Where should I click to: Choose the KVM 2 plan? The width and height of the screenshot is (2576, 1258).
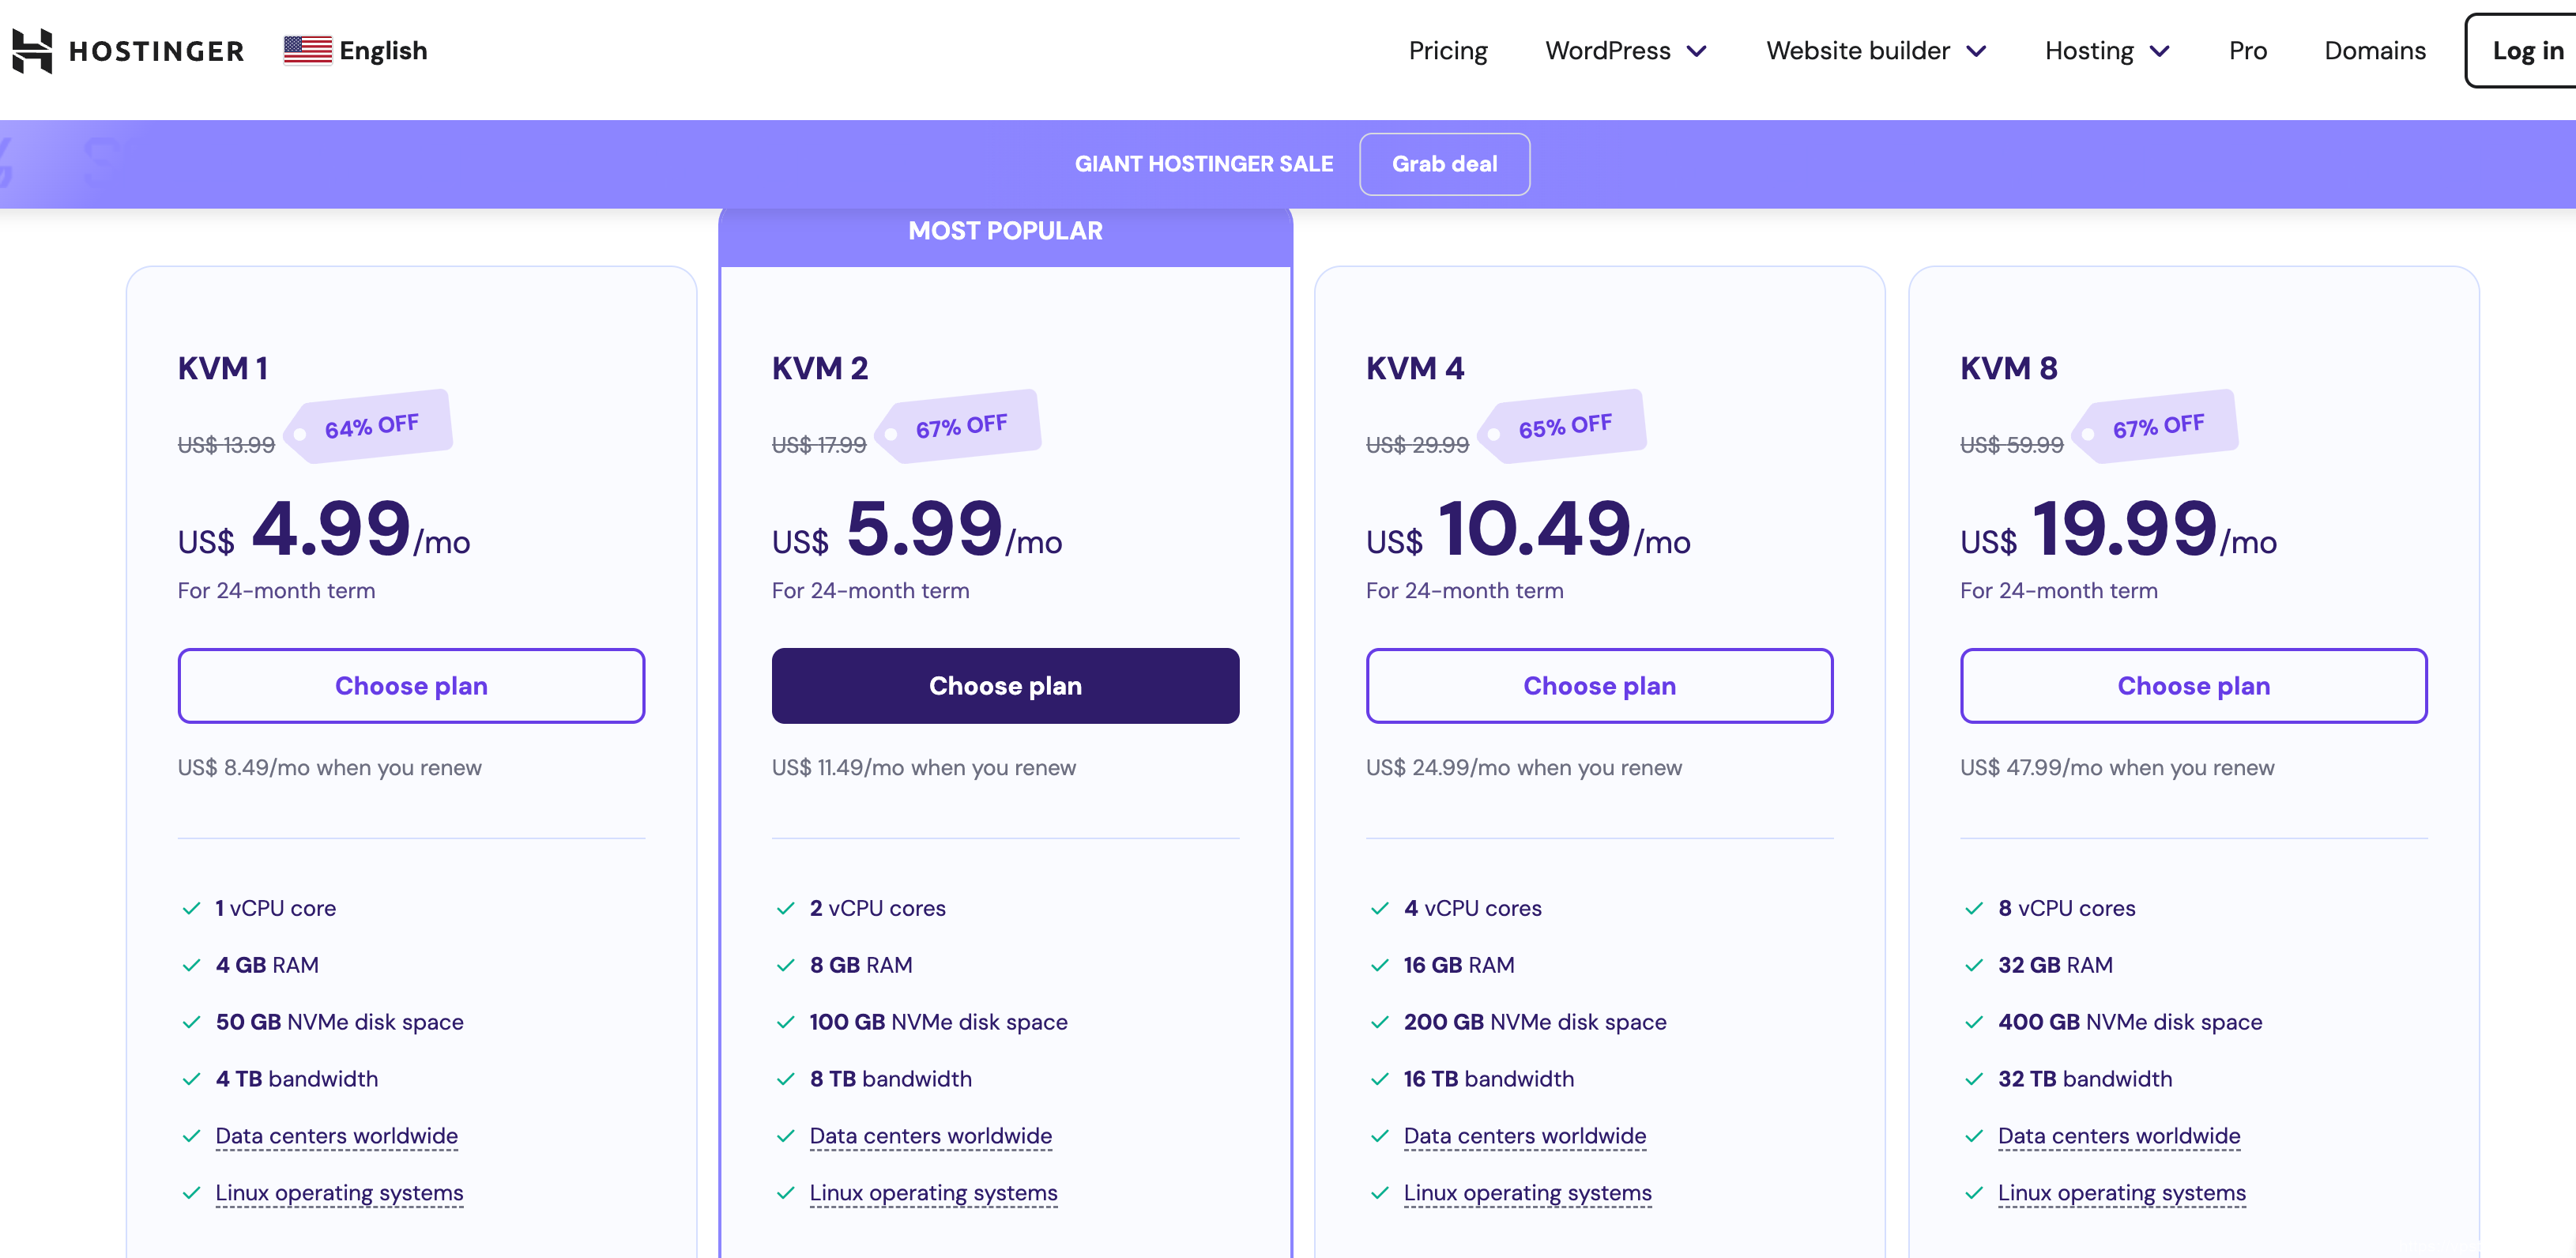click(x=1005, y=686)
